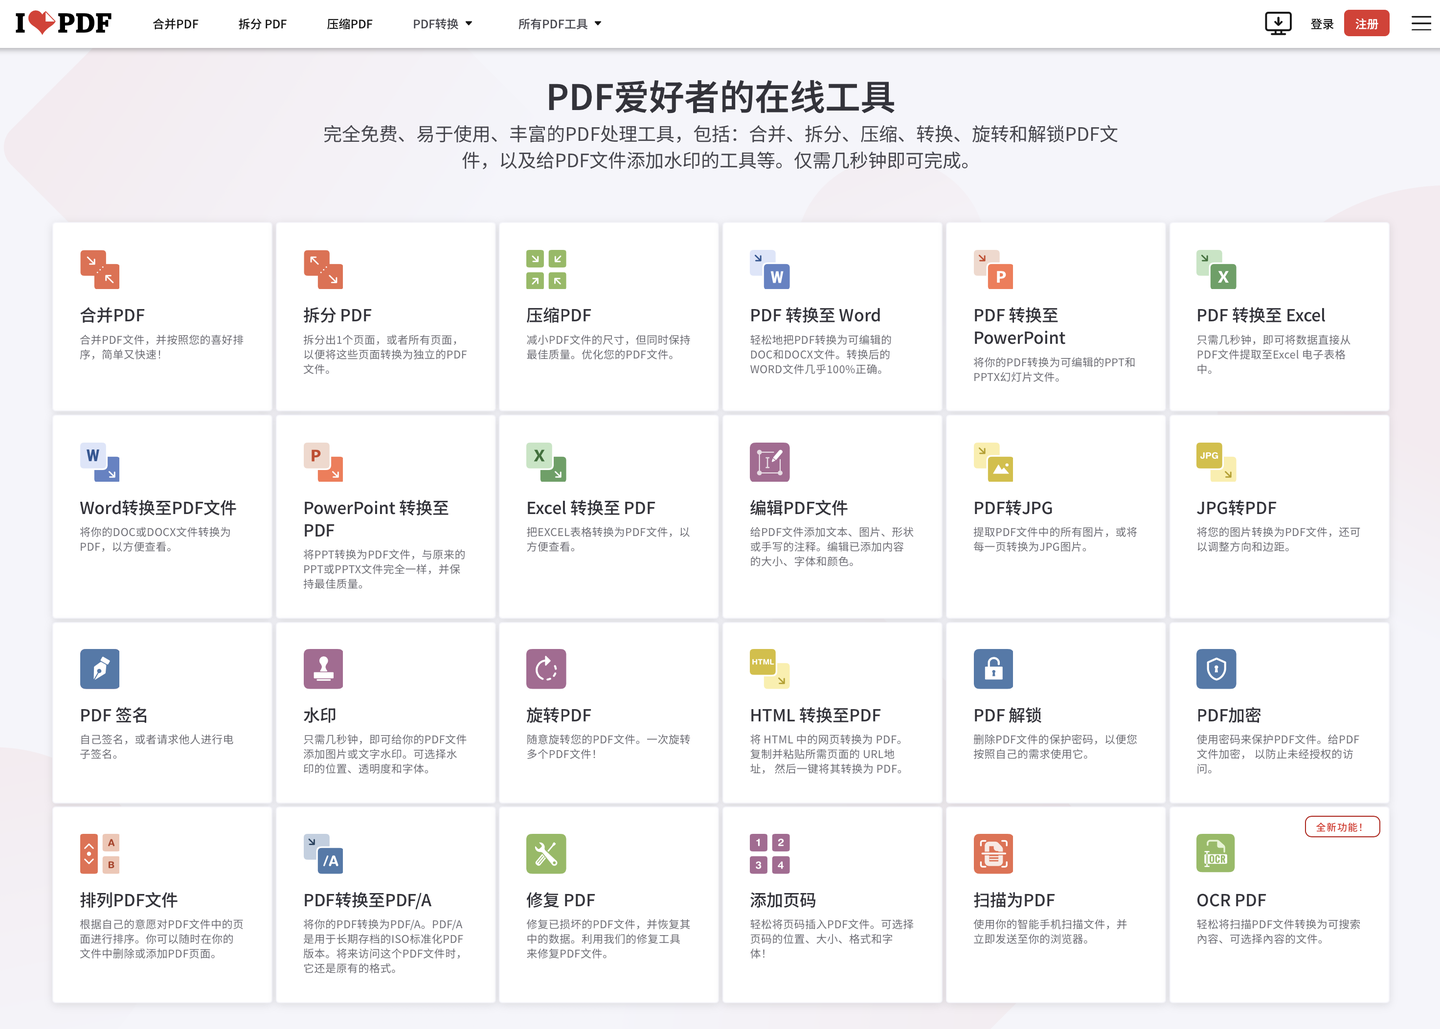Click the PDF转换至PDF/A icon
Viewport: 1440px width, 1029px height.
tap(323, 854)
